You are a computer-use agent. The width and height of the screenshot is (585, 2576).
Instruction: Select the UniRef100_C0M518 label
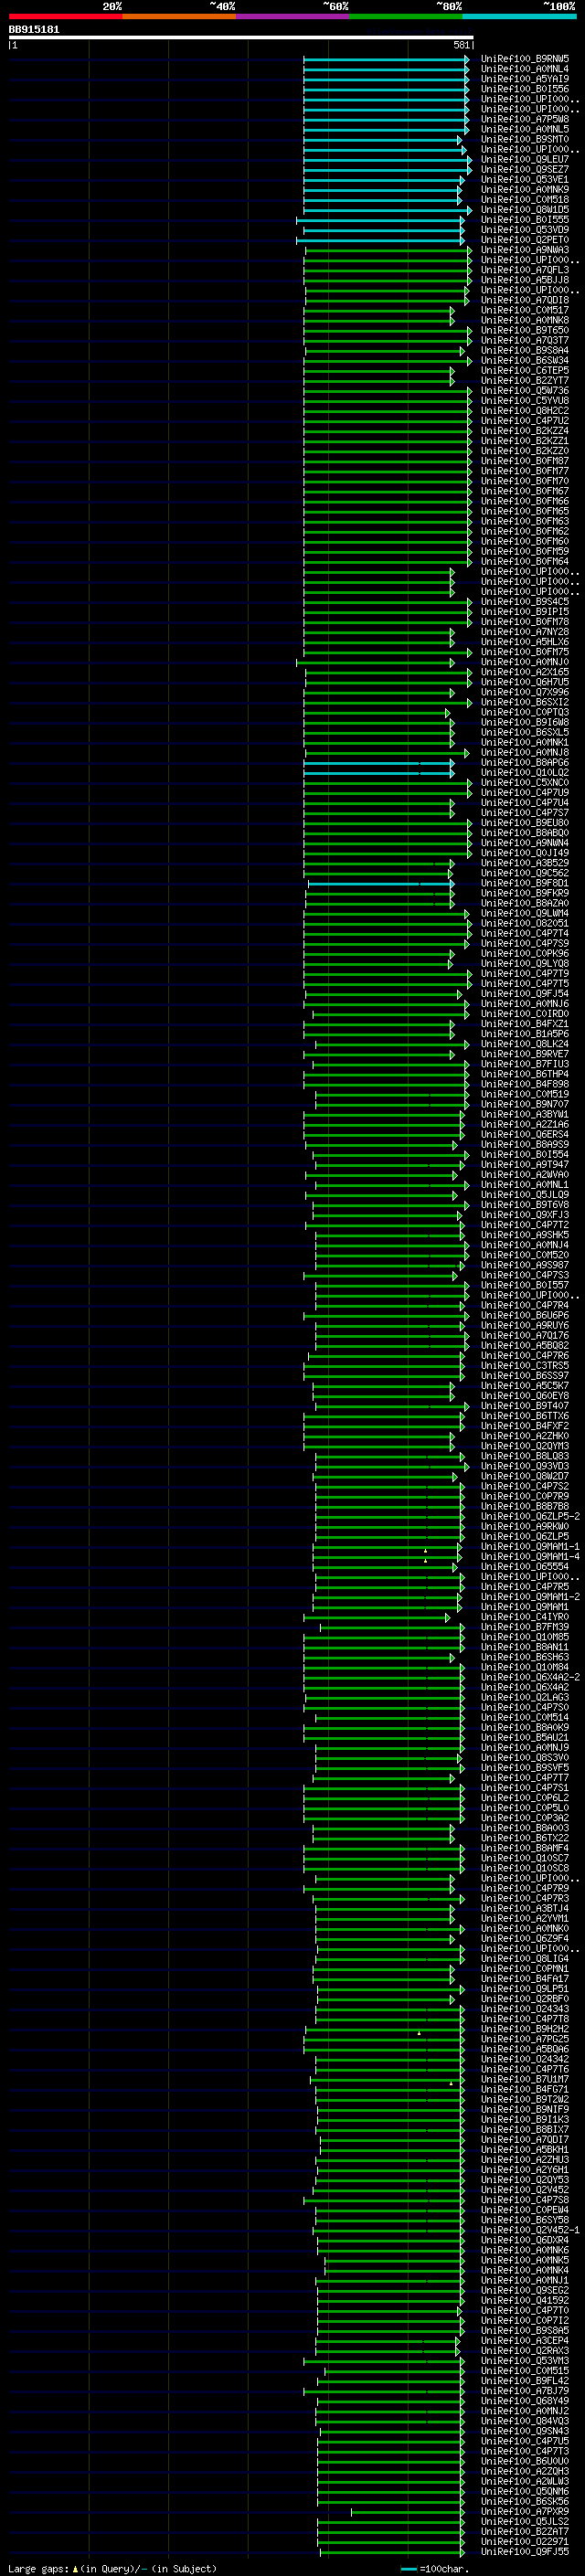(525, 200)
